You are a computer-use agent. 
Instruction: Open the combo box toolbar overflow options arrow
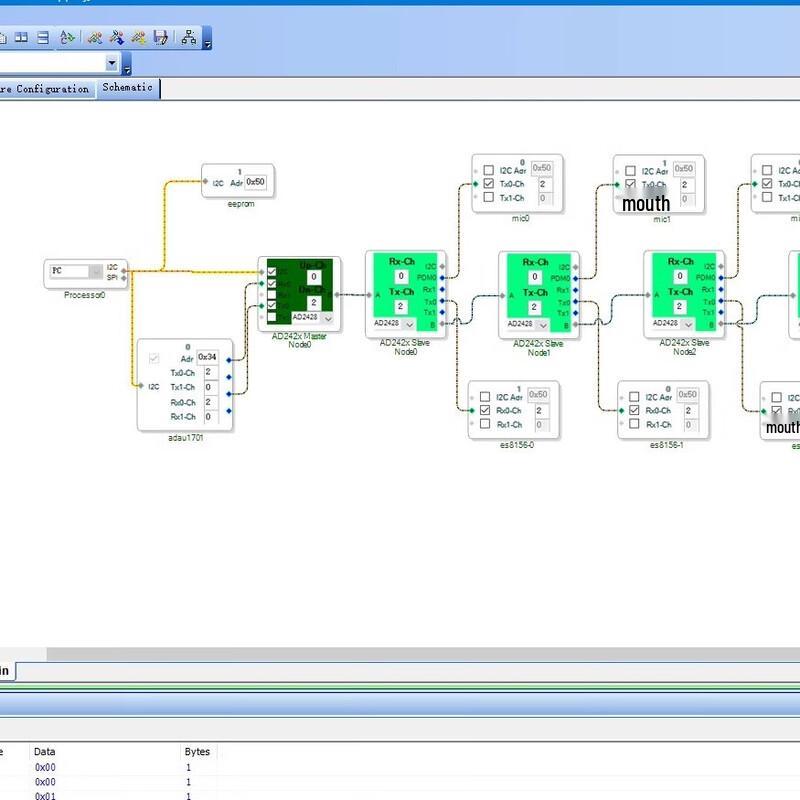pos(127,64)
